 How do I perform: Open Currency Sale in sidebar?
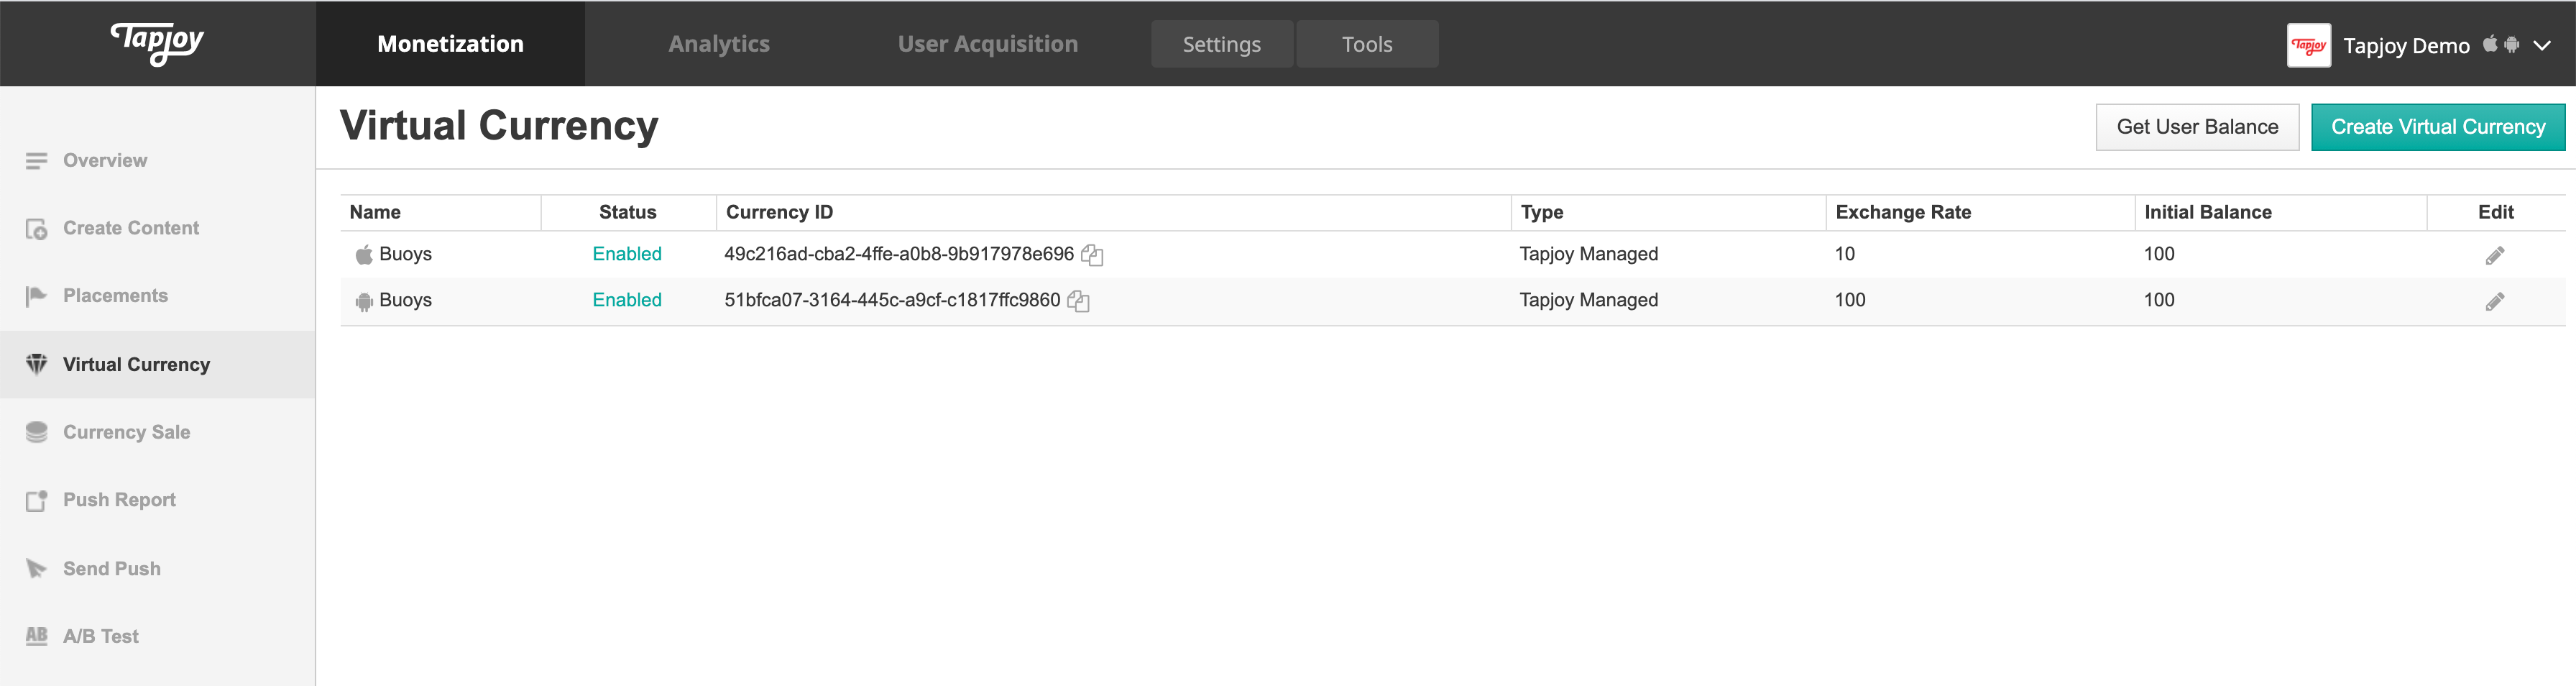(126, 432)
